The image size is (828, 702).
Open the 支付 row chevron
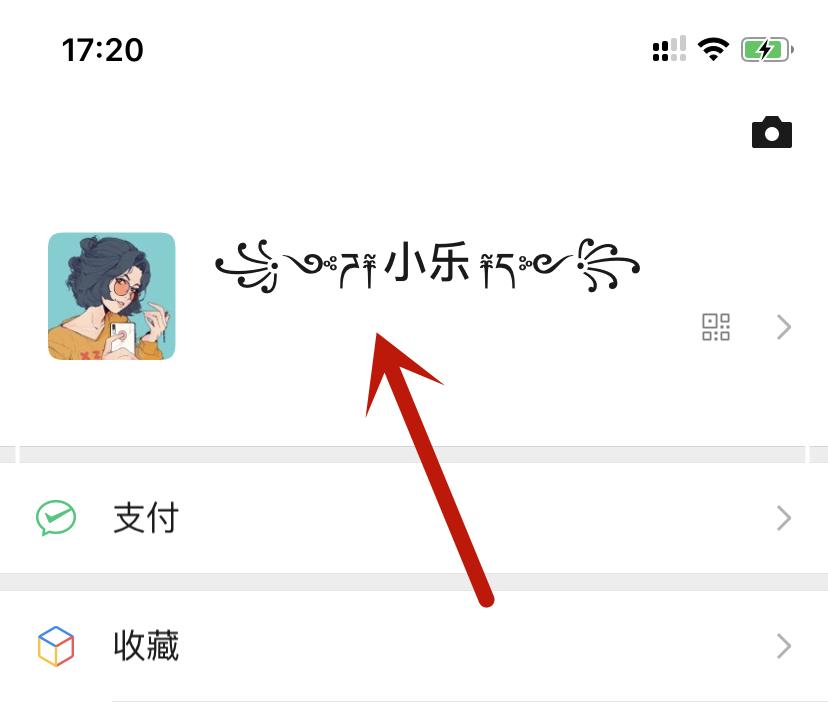[784, 518]
